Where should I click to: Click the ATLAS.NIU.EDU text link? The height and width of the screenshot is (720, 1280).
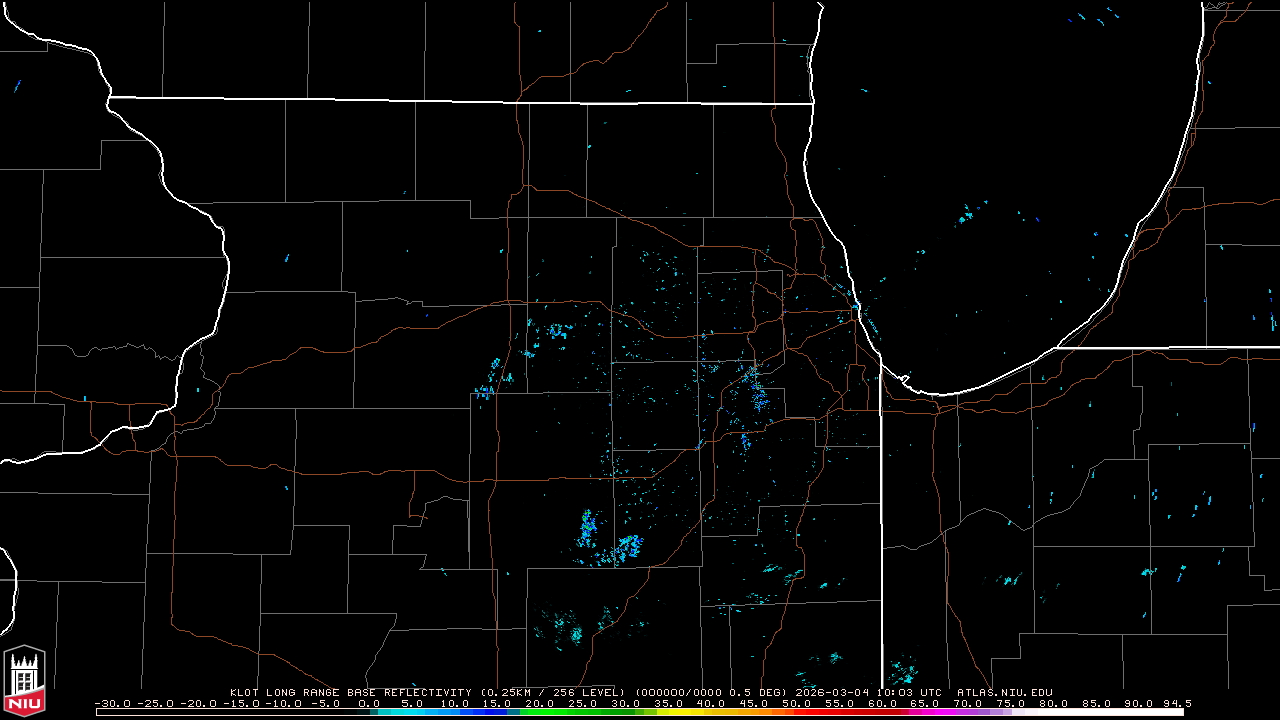pos(1004,692)
